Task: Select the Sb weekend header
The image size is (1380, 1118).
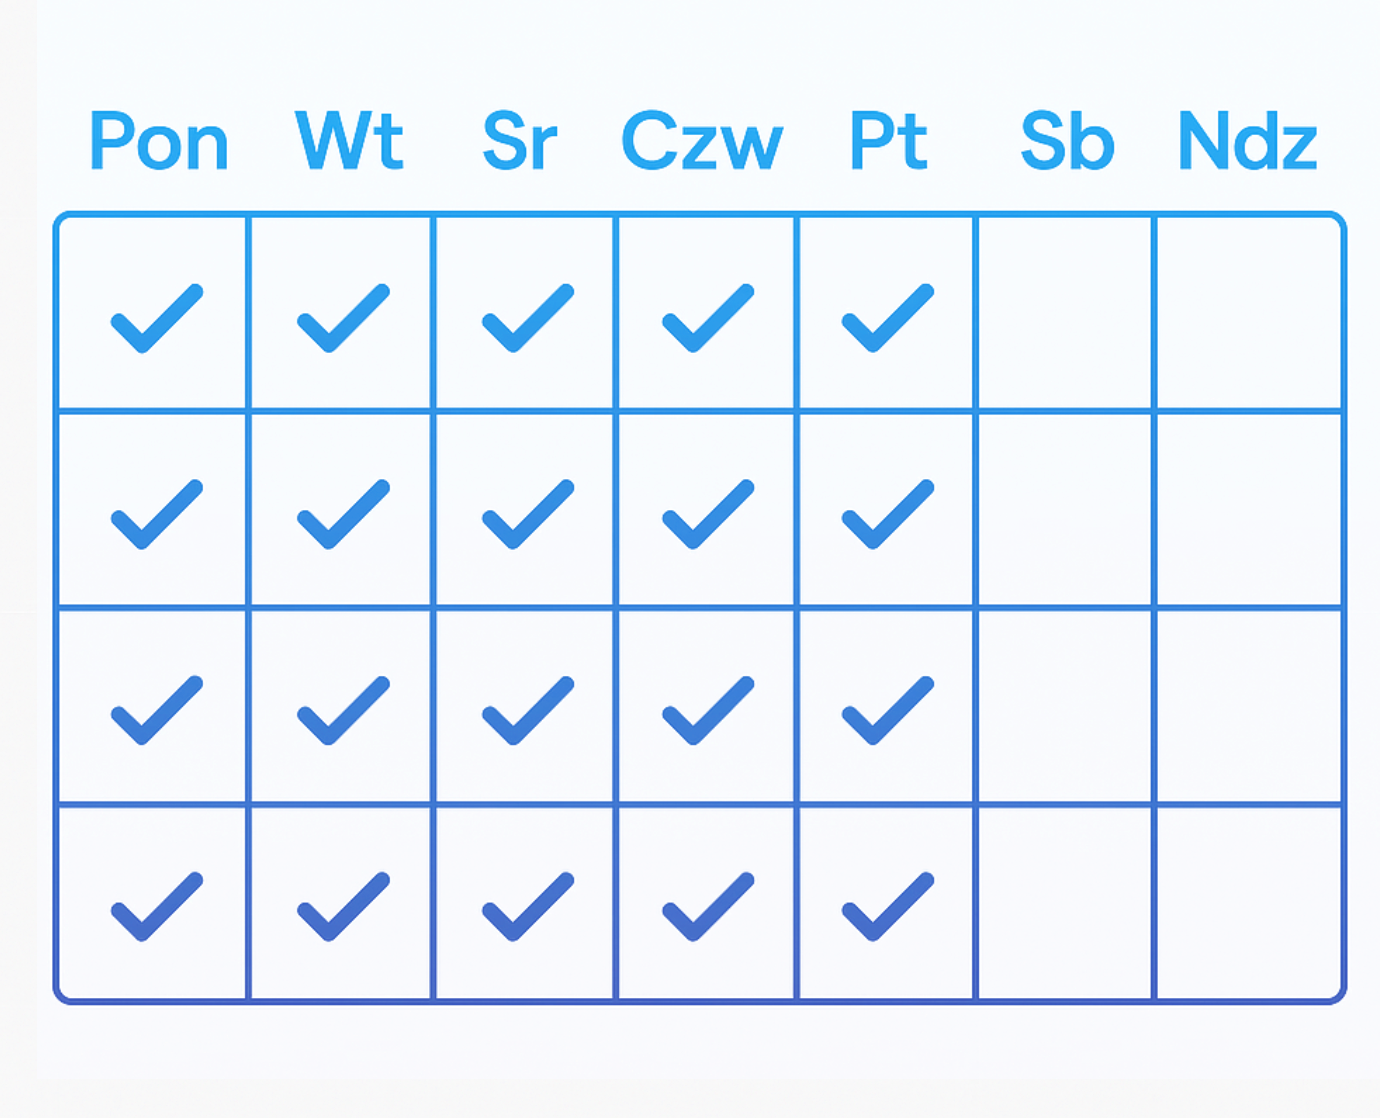Action: (1067, 142)
